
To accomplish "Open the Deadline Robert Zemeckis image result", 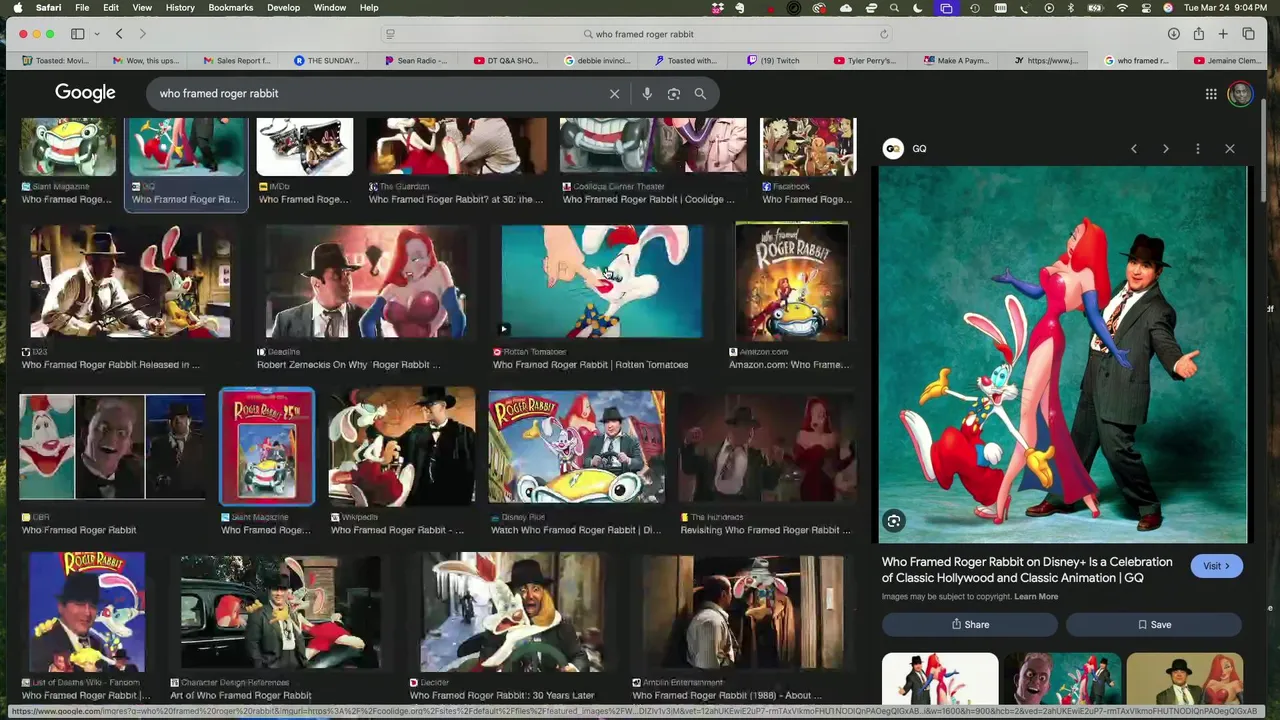I will [x=366, y=282].
